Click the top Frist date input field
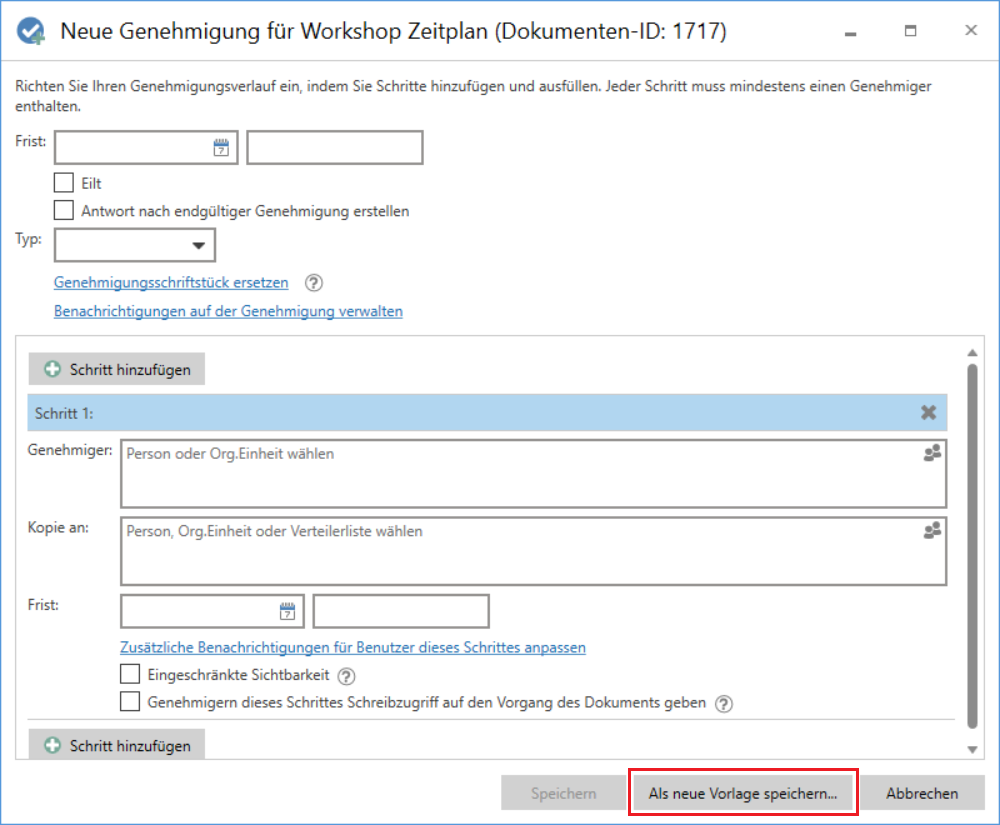The width and height of the screenshot is (1000, 825). [146, 148]
